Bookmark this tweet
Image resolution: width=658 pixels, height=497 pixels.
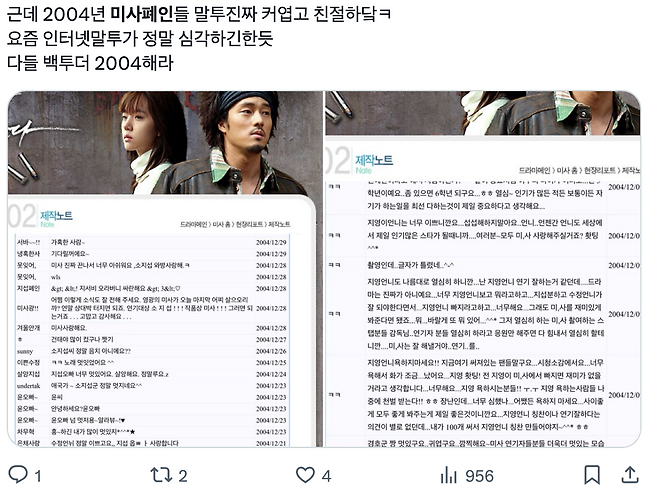[592, 475]
